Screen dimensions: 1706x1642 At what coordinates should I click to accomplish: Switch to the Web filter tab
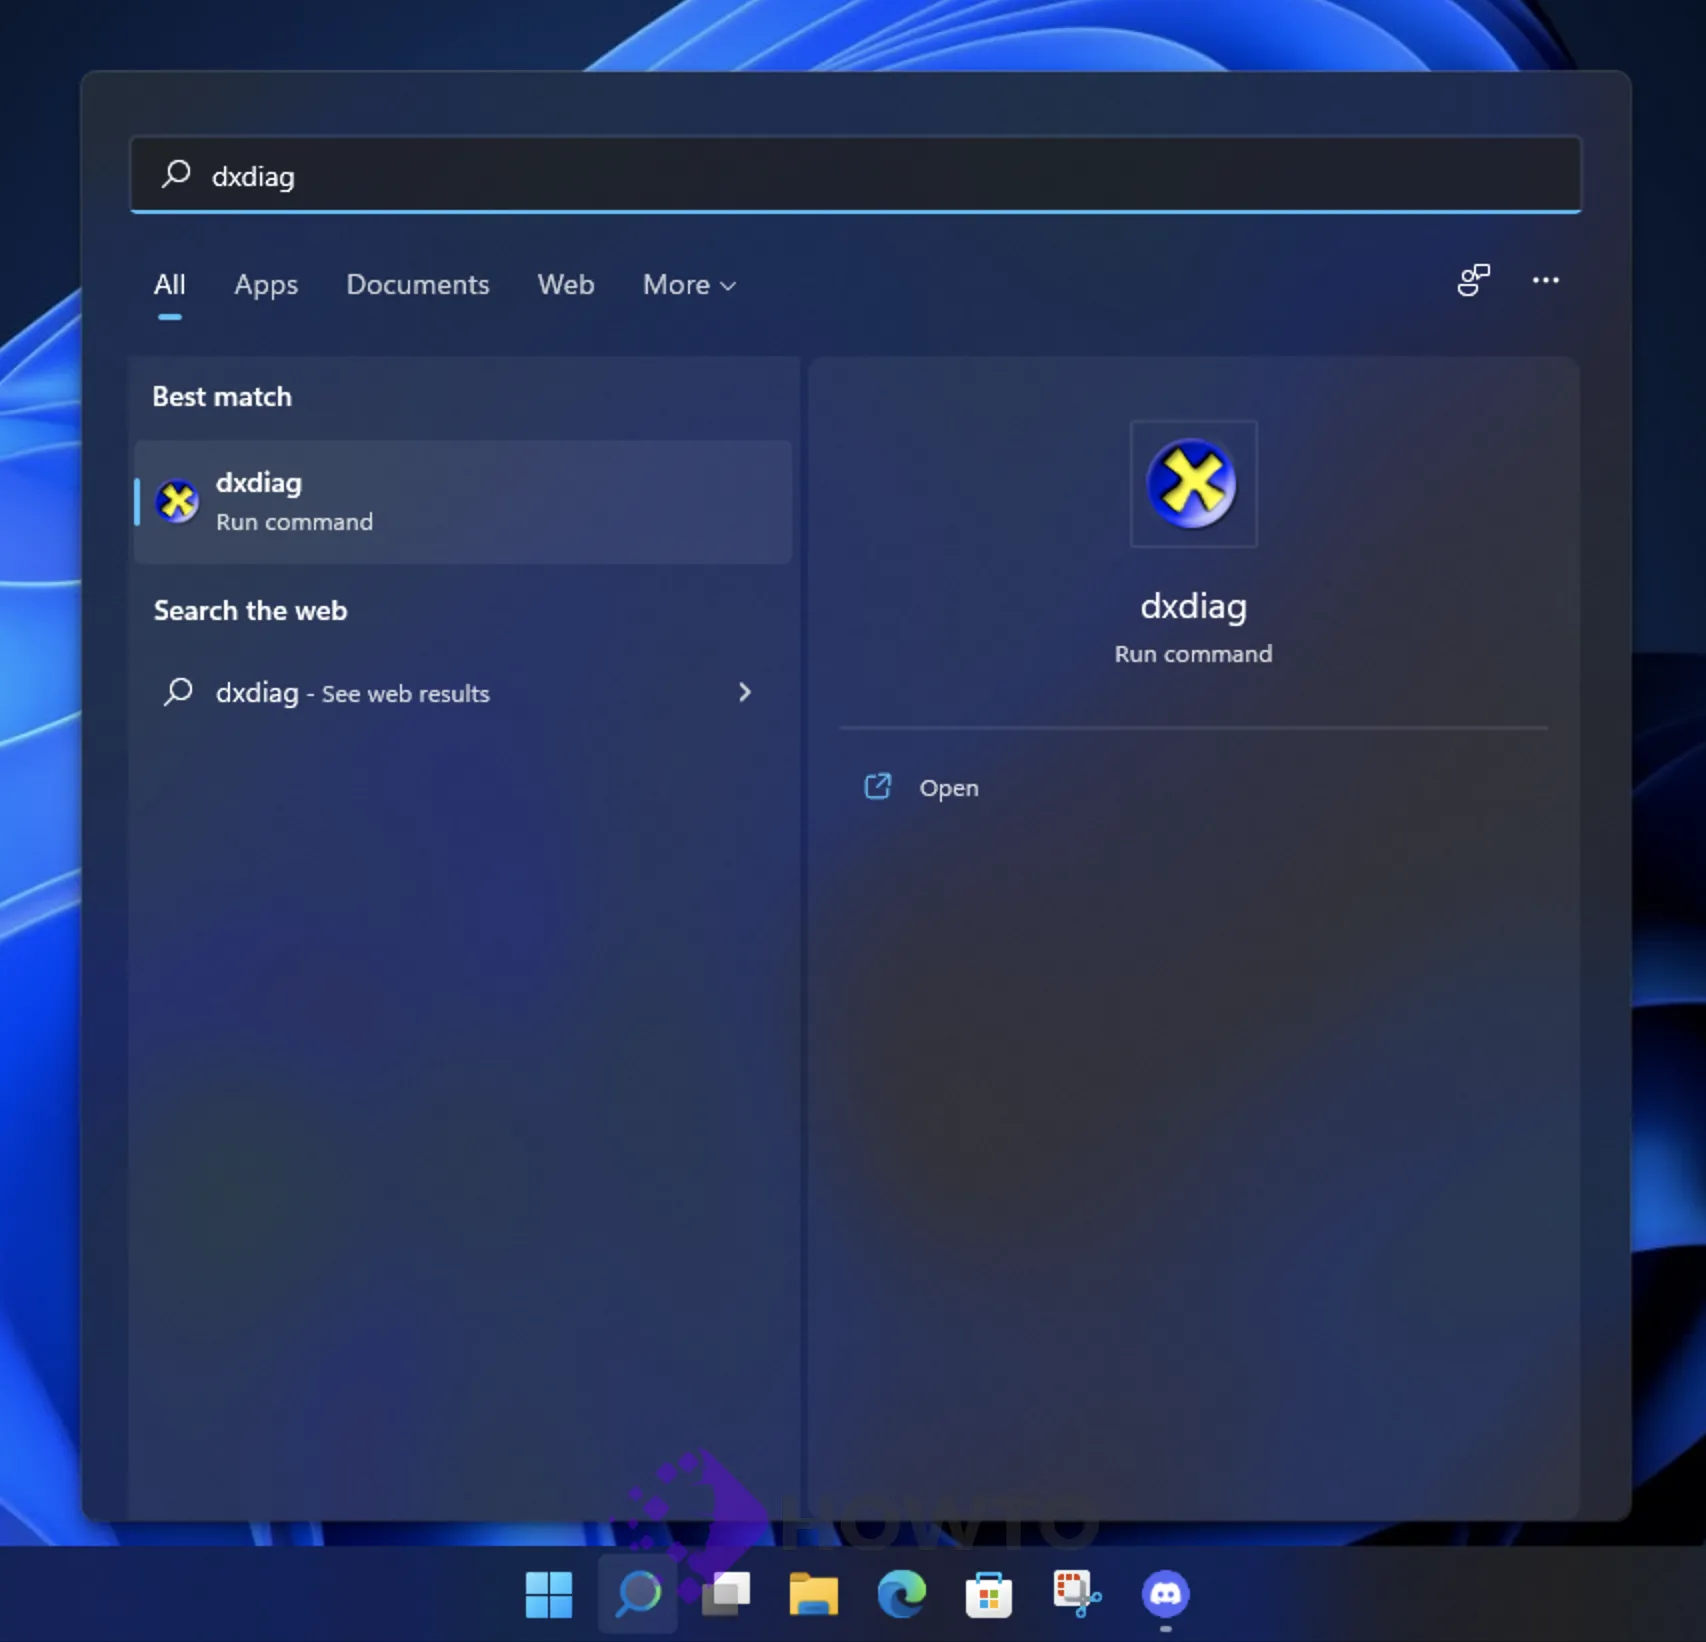[x=566, y=285]
